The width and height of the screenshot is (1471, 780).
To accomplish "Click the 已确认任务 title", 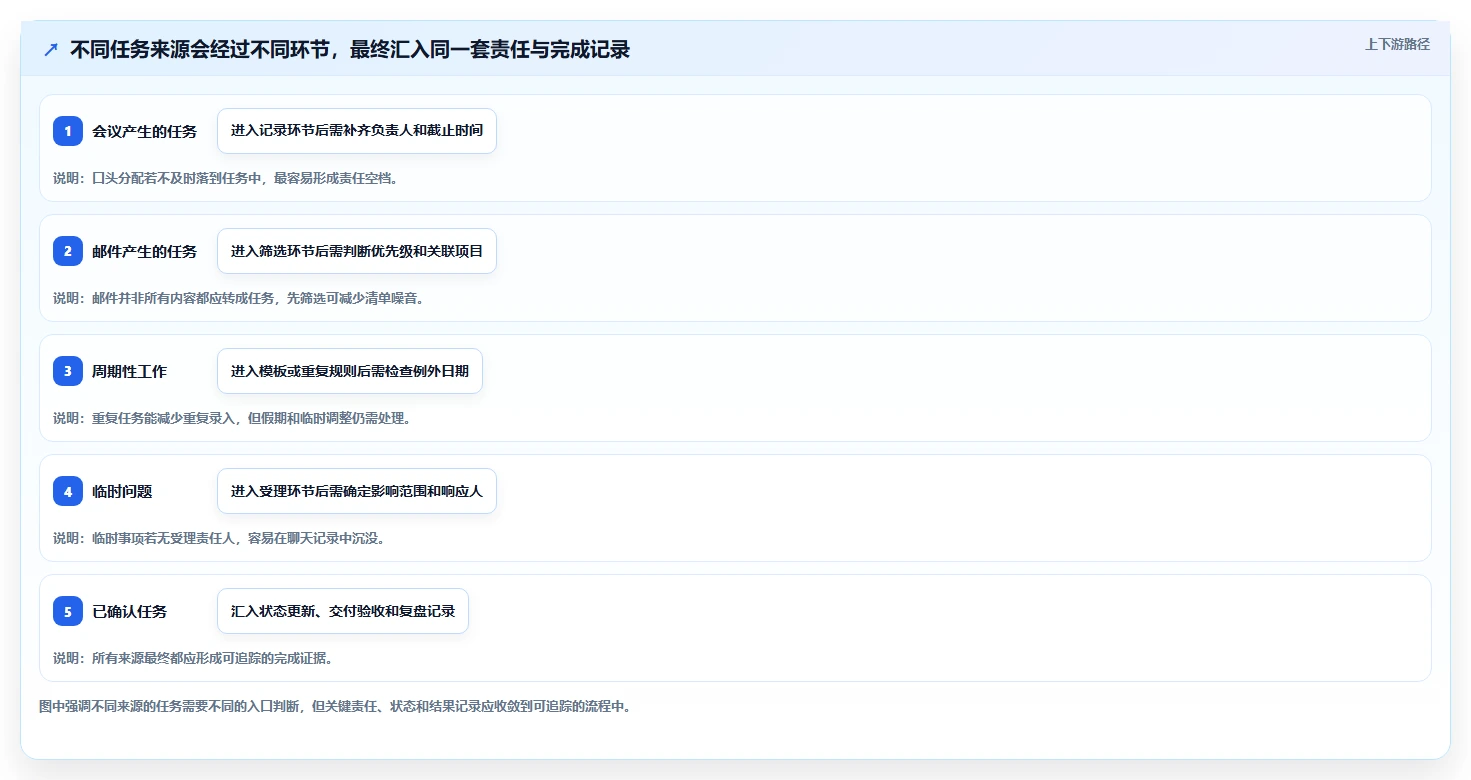I will (130, 611).
